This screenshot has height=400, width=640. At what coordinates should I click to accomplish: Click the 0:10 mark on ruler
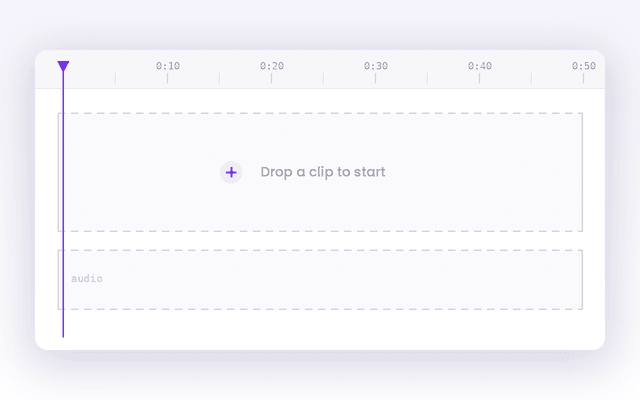click(x=167, y=78)
